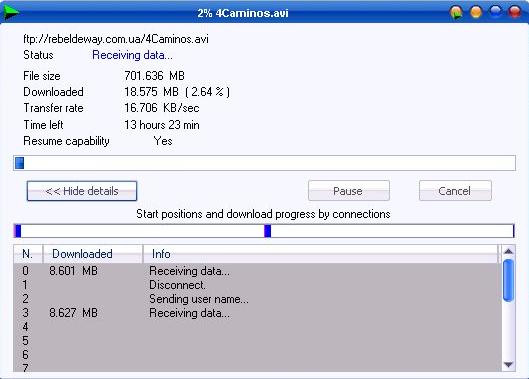Pause the 4Caminos.avi download
The image size is (529, 379).
click(349, 191)
